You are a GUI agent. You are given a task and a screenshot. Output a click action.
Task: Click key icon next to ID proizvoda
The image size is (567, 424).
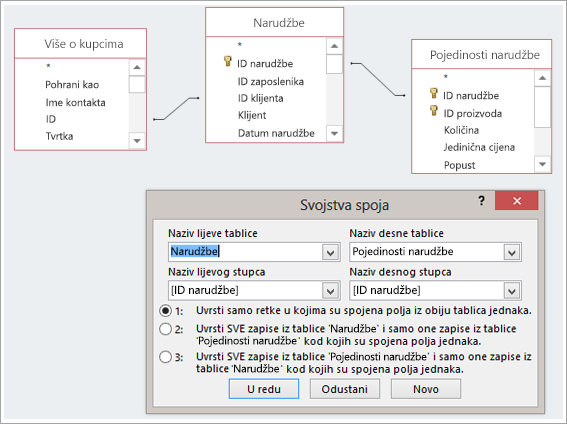(x=434, y=110)
